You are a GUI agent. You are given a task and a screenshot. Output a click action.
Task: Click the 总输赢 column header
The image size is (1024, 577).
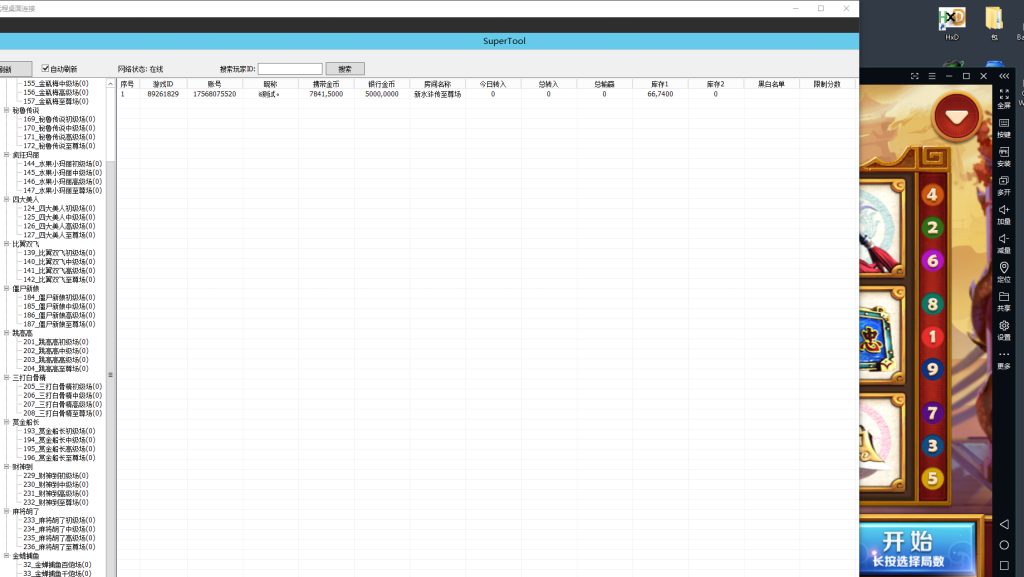click(604, 84)
